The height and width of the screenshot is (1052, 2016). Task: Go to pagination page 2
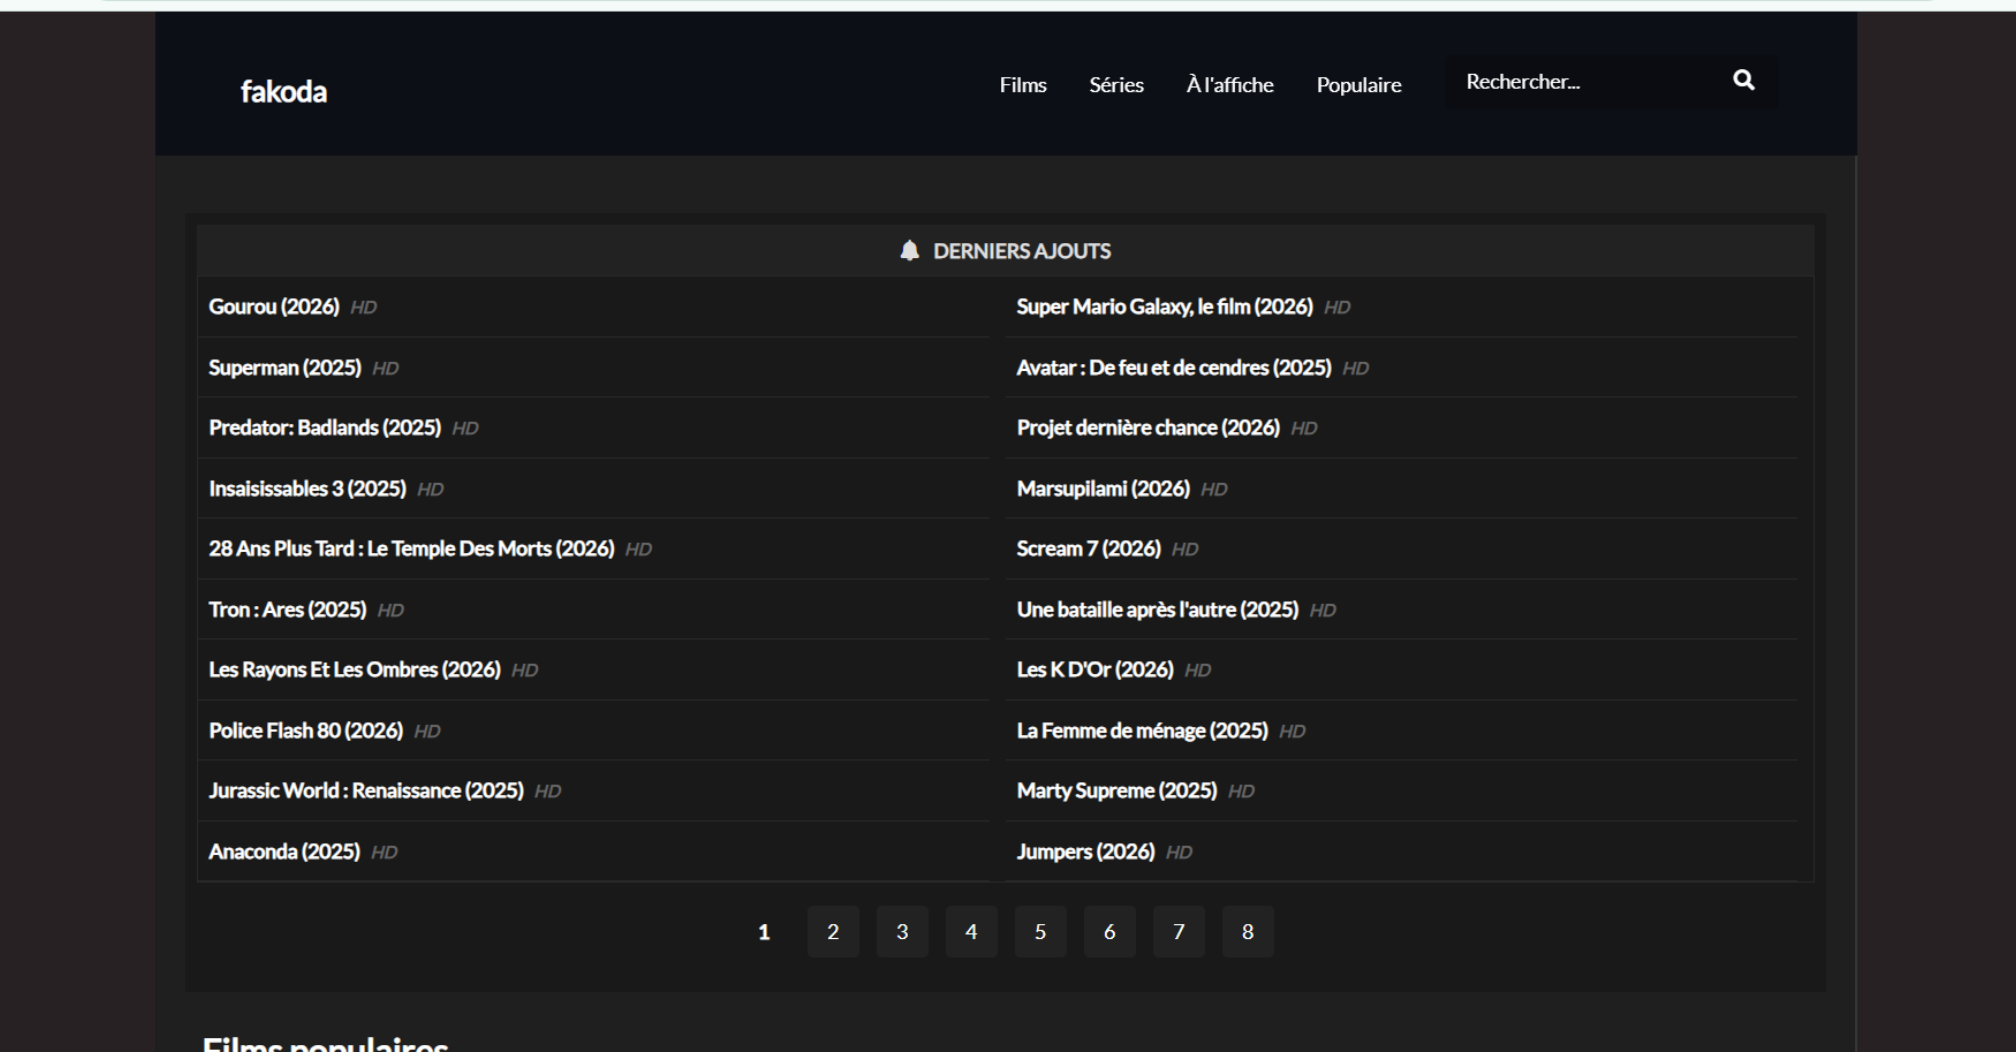coord(833,932)
